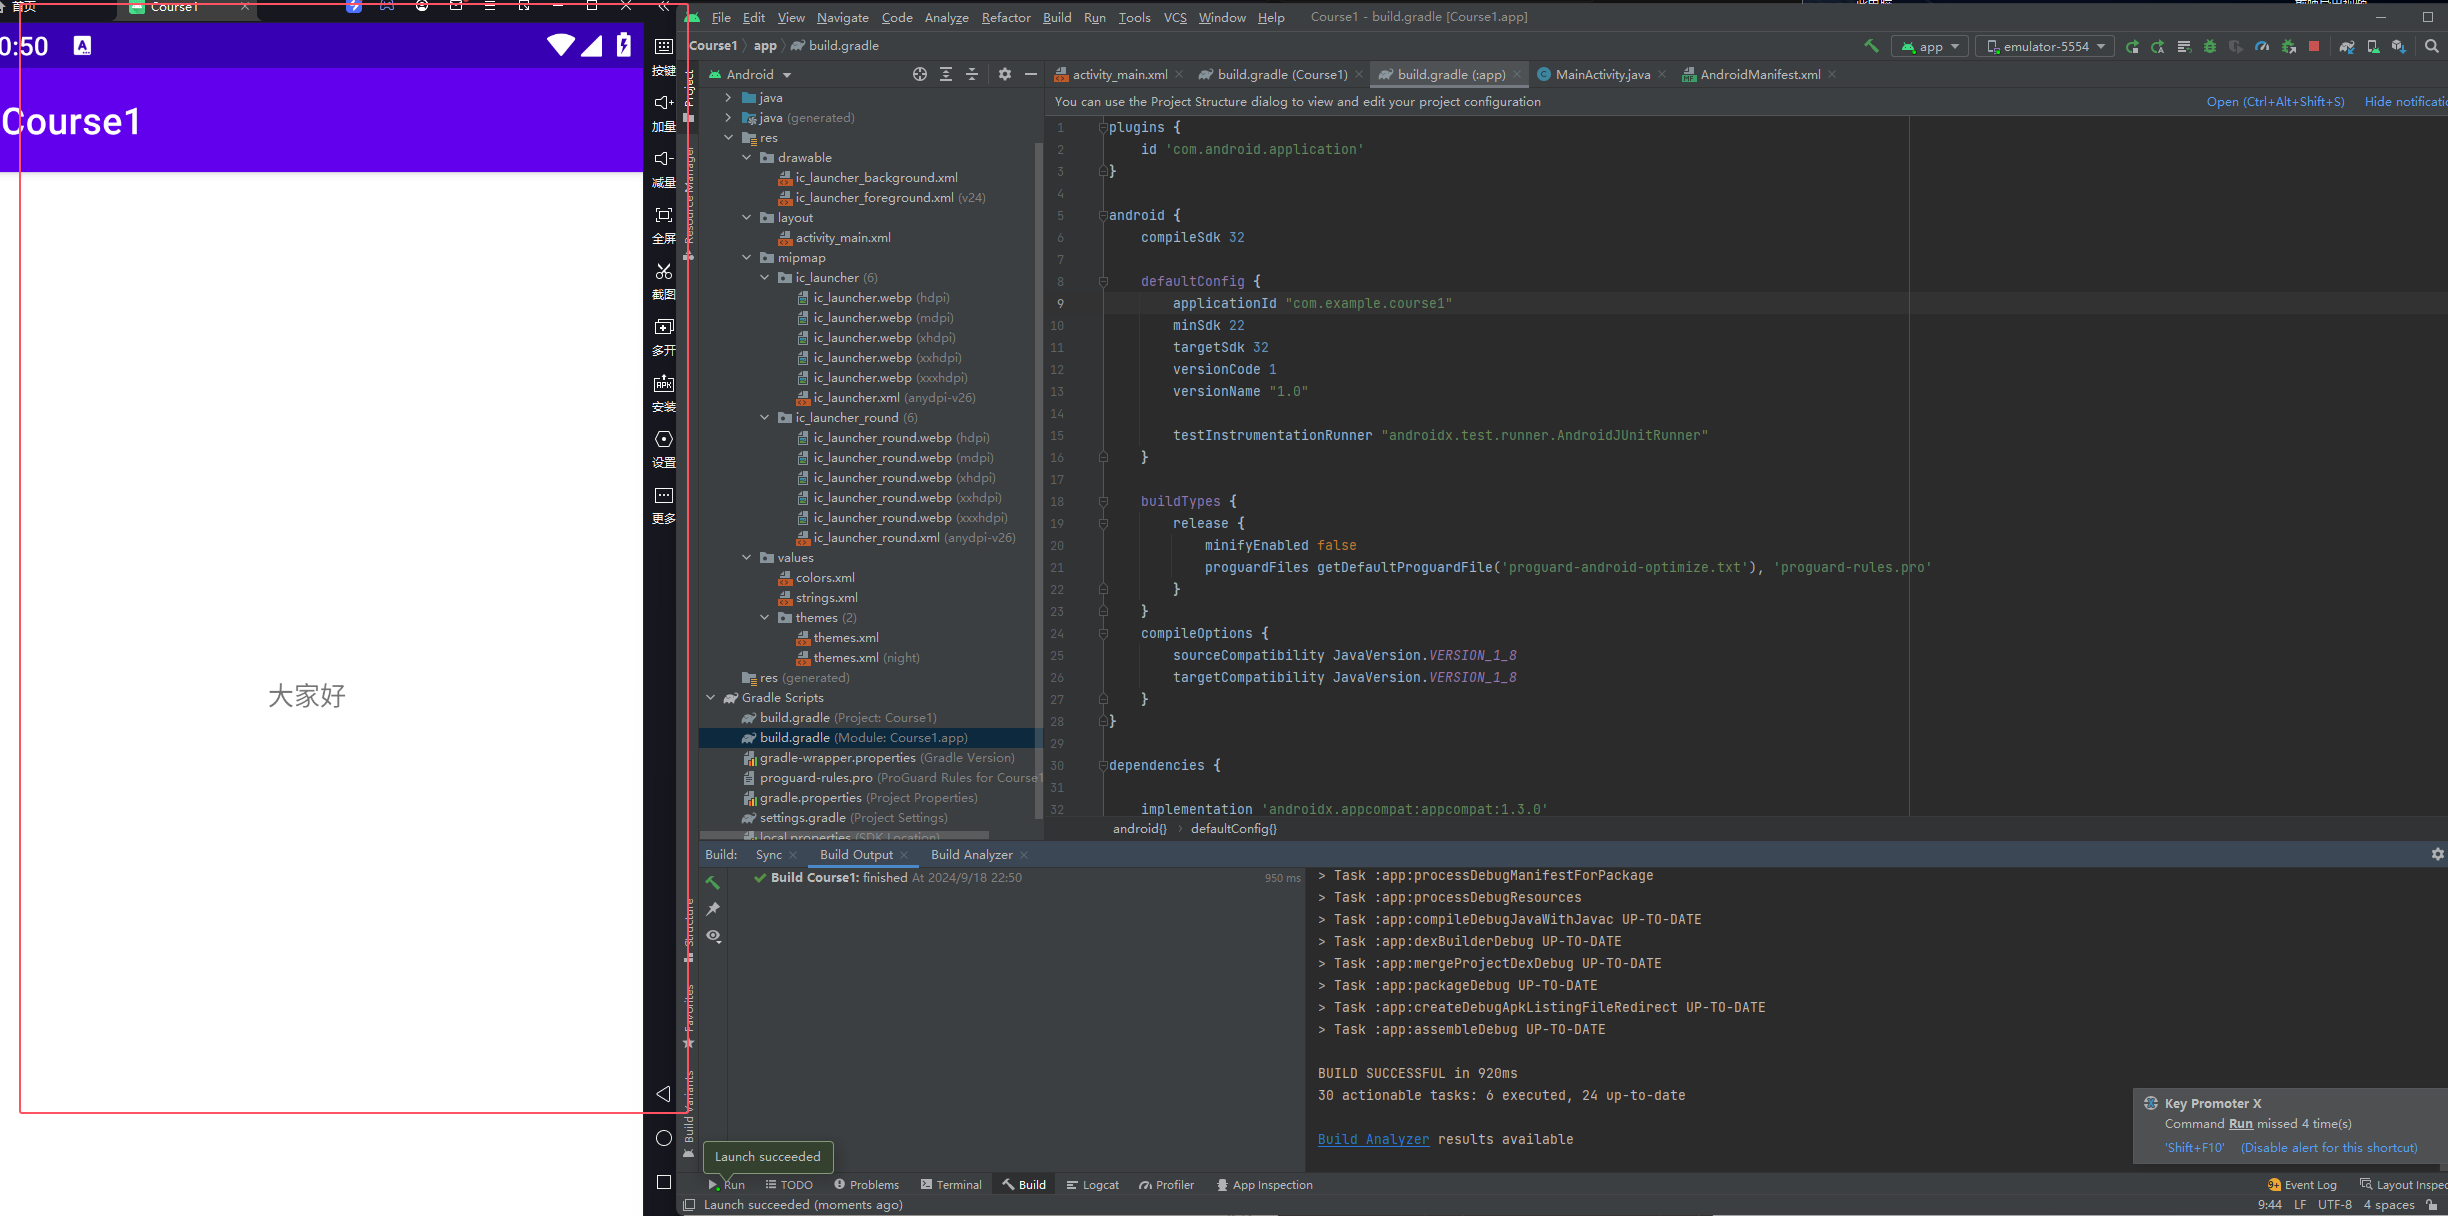Sync project with Gradle files icon
The width and height of the screenshot is (2448, 1216).
(2346, 46)
